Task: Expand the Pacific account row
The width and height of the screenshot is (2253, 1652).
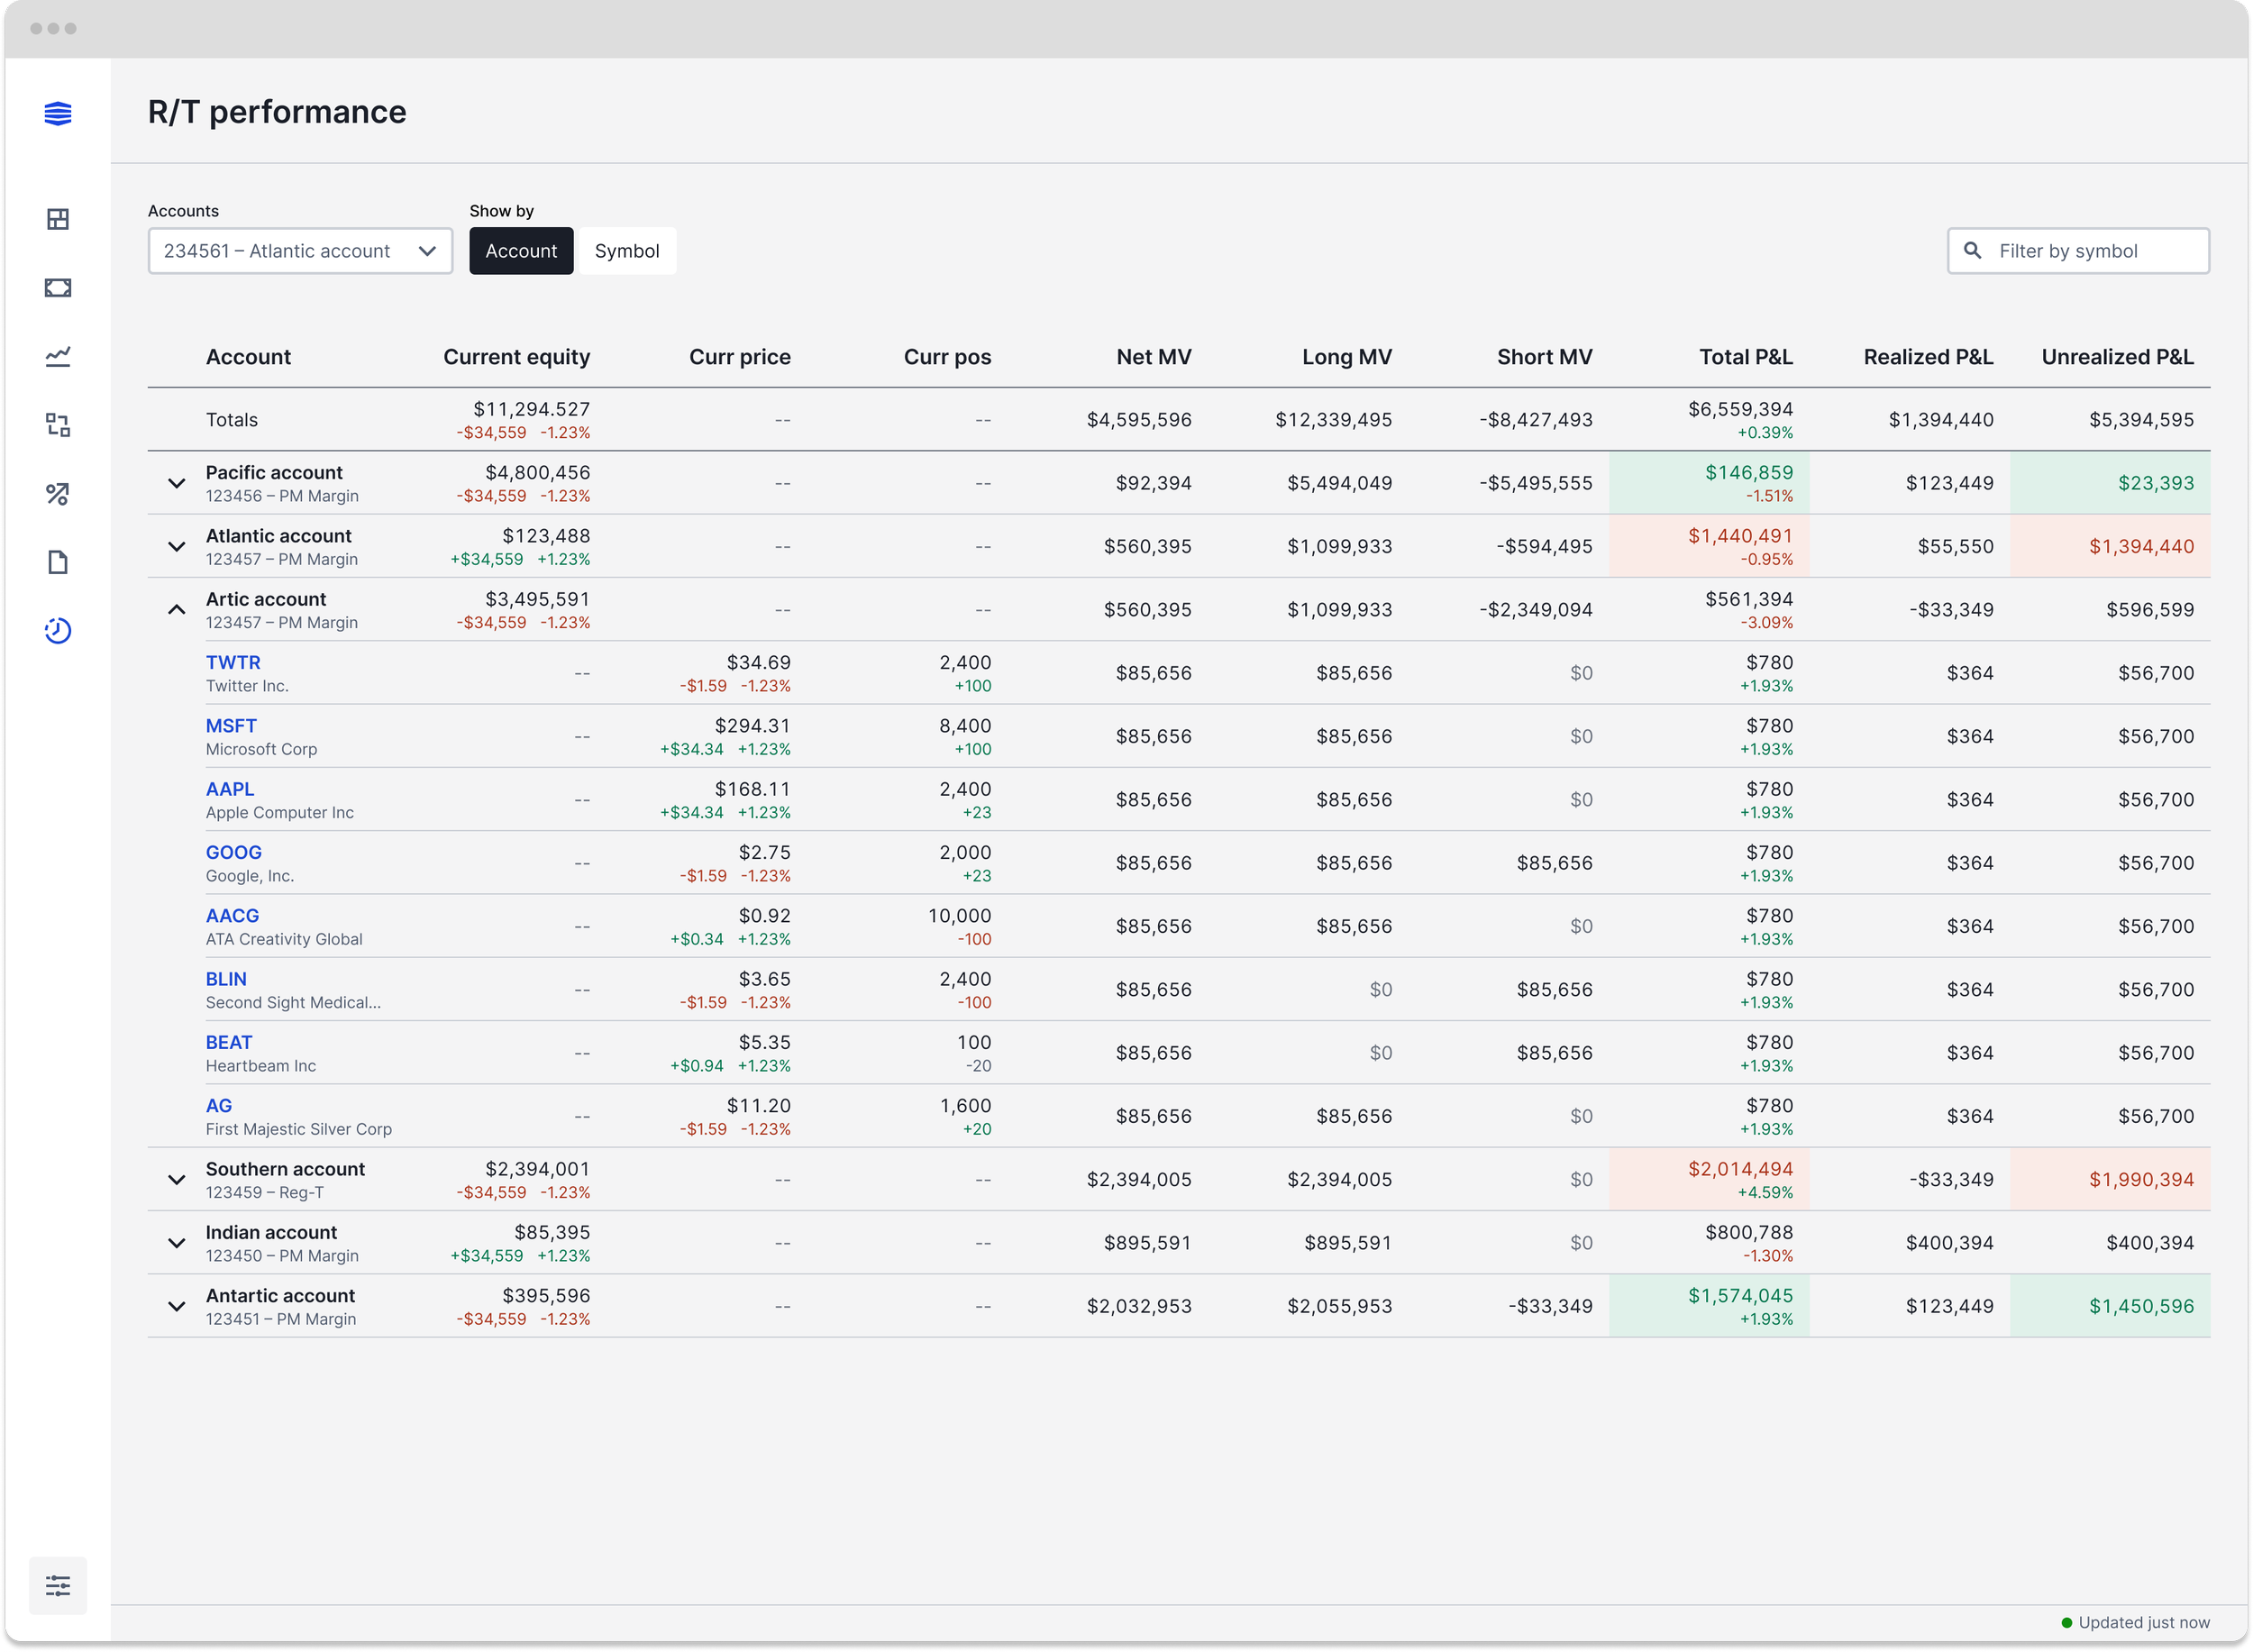Action: click(x=177, y=483)
